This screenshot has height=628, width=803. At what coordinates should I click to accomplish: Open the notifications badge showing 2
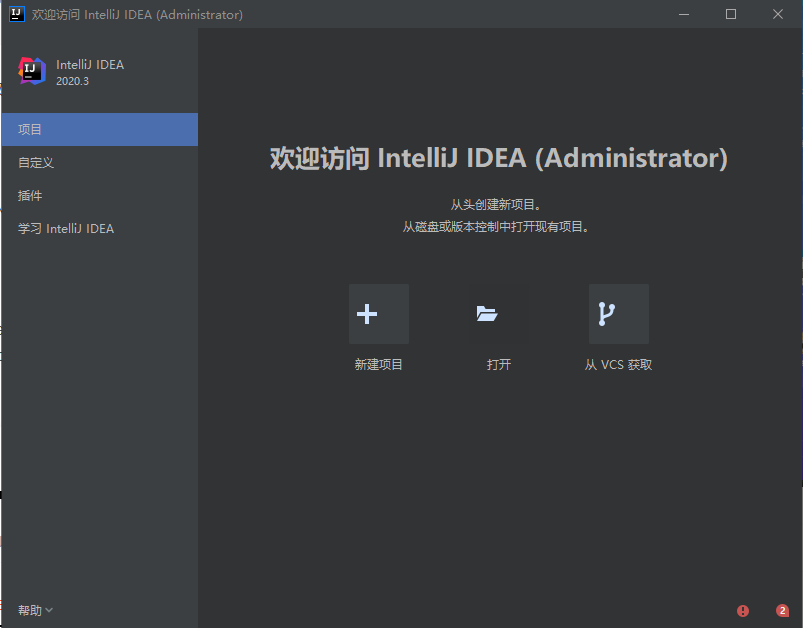click(x=782, y=610)
